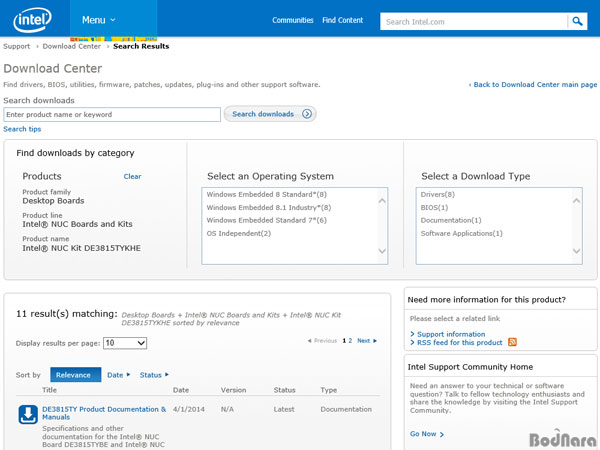
Task: Click the Intel logo
Action: (32, 20)
